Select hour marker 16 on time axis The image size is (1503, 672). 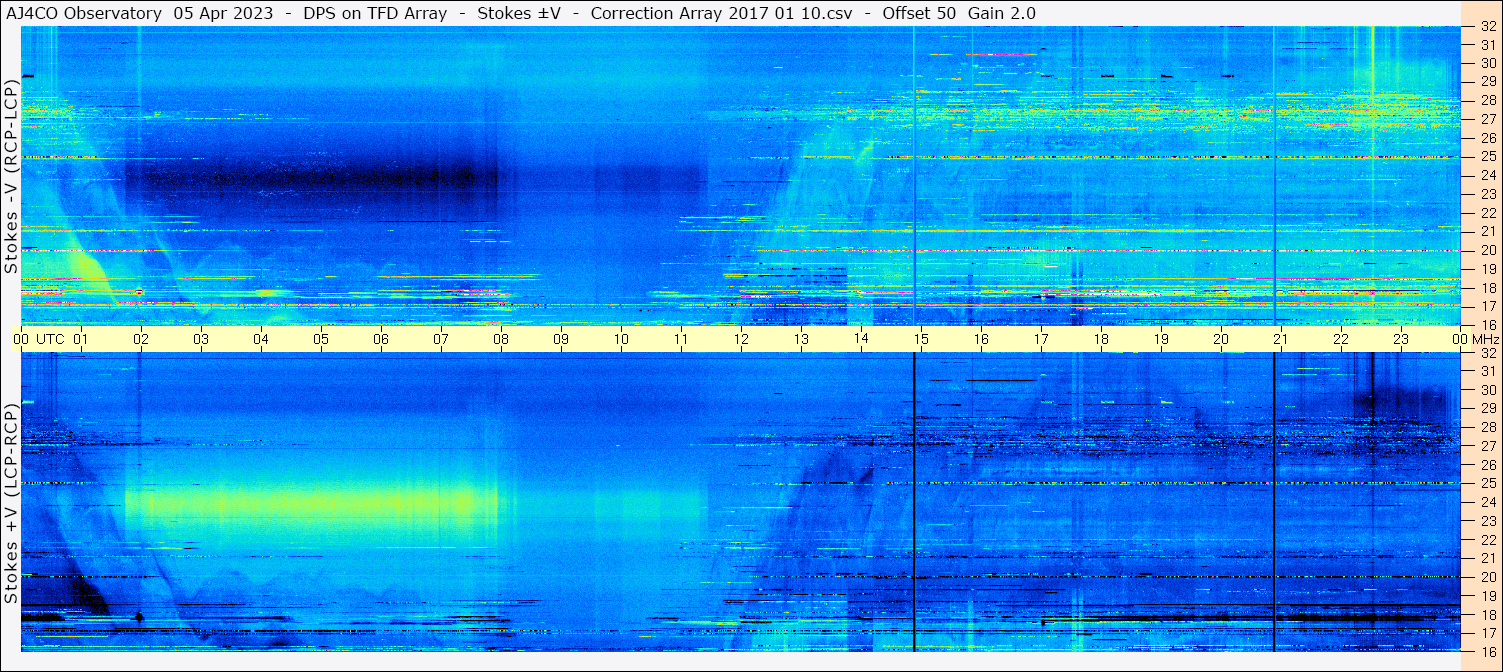tap(981, 339)
